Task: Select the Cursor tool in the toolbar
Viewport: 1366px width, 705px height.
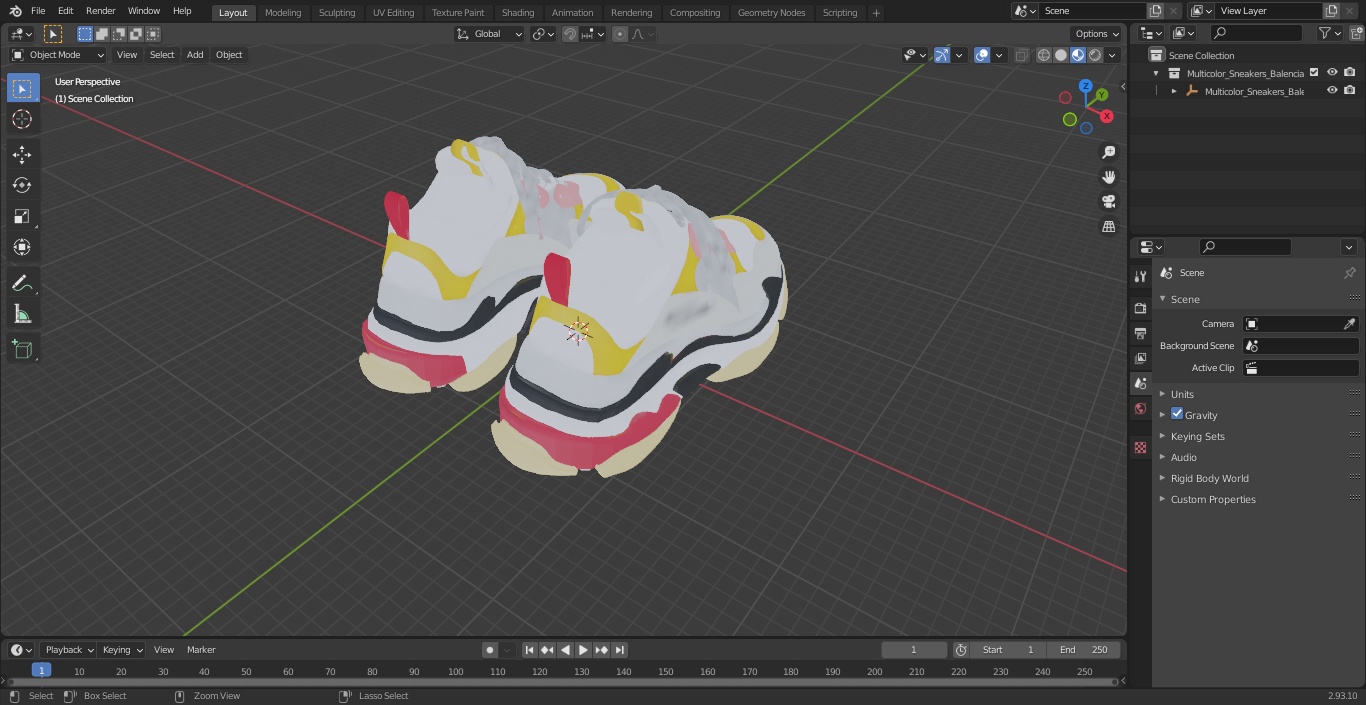Action: 22,119
